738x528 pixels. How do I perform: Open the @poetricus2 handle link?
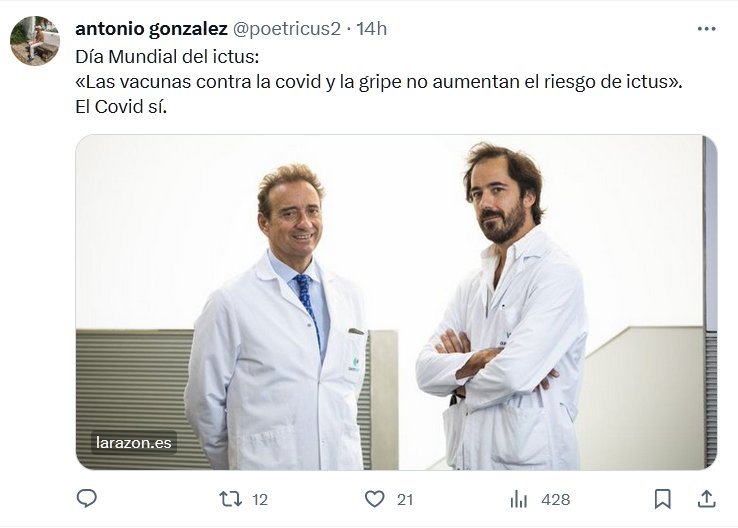coord(286,29)
